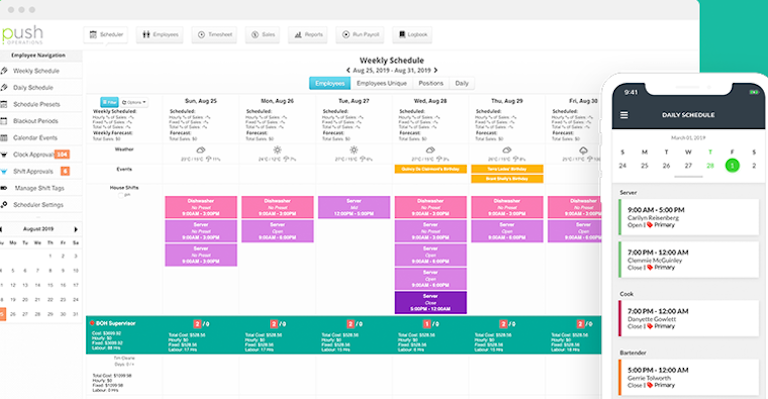Select highlighted green date on phone calendar

(732, 165)
